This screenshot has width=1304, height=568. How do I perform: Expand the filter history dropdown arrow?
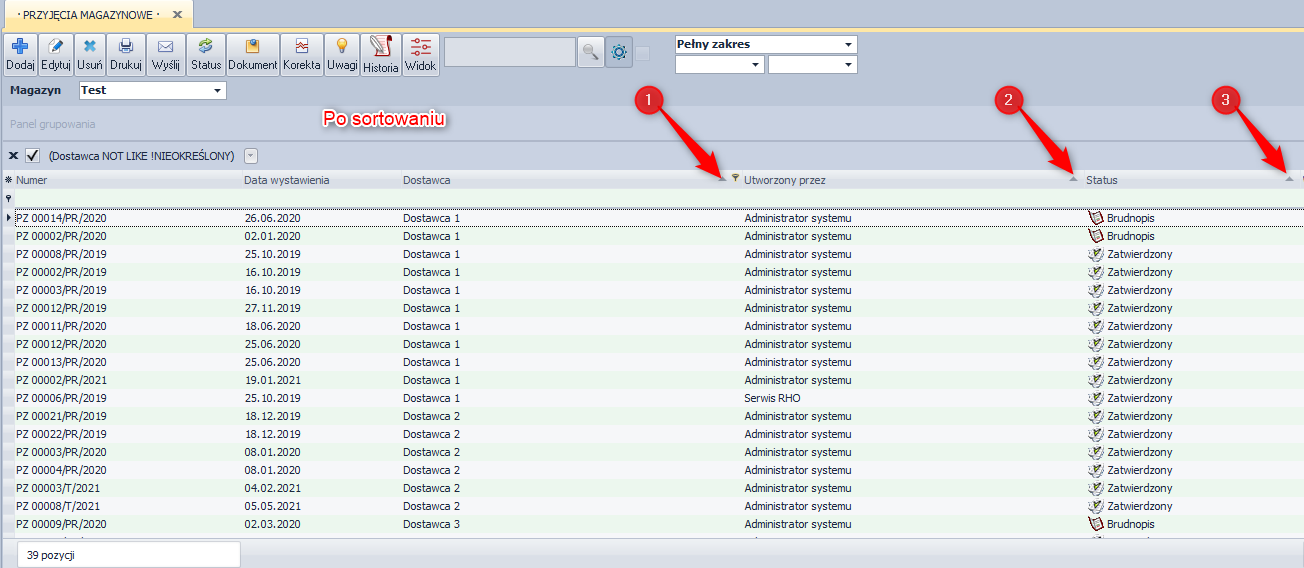(250, 155)
